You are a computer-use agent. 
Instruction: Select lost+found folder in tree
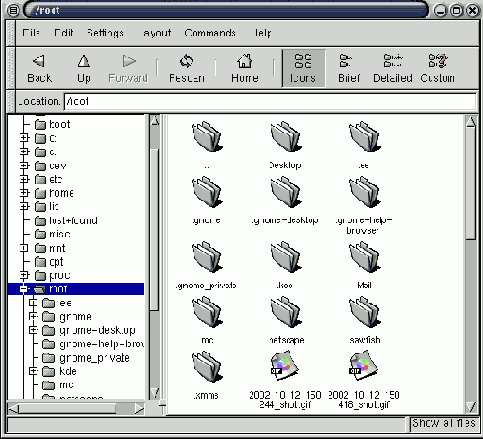coord(73,220)
